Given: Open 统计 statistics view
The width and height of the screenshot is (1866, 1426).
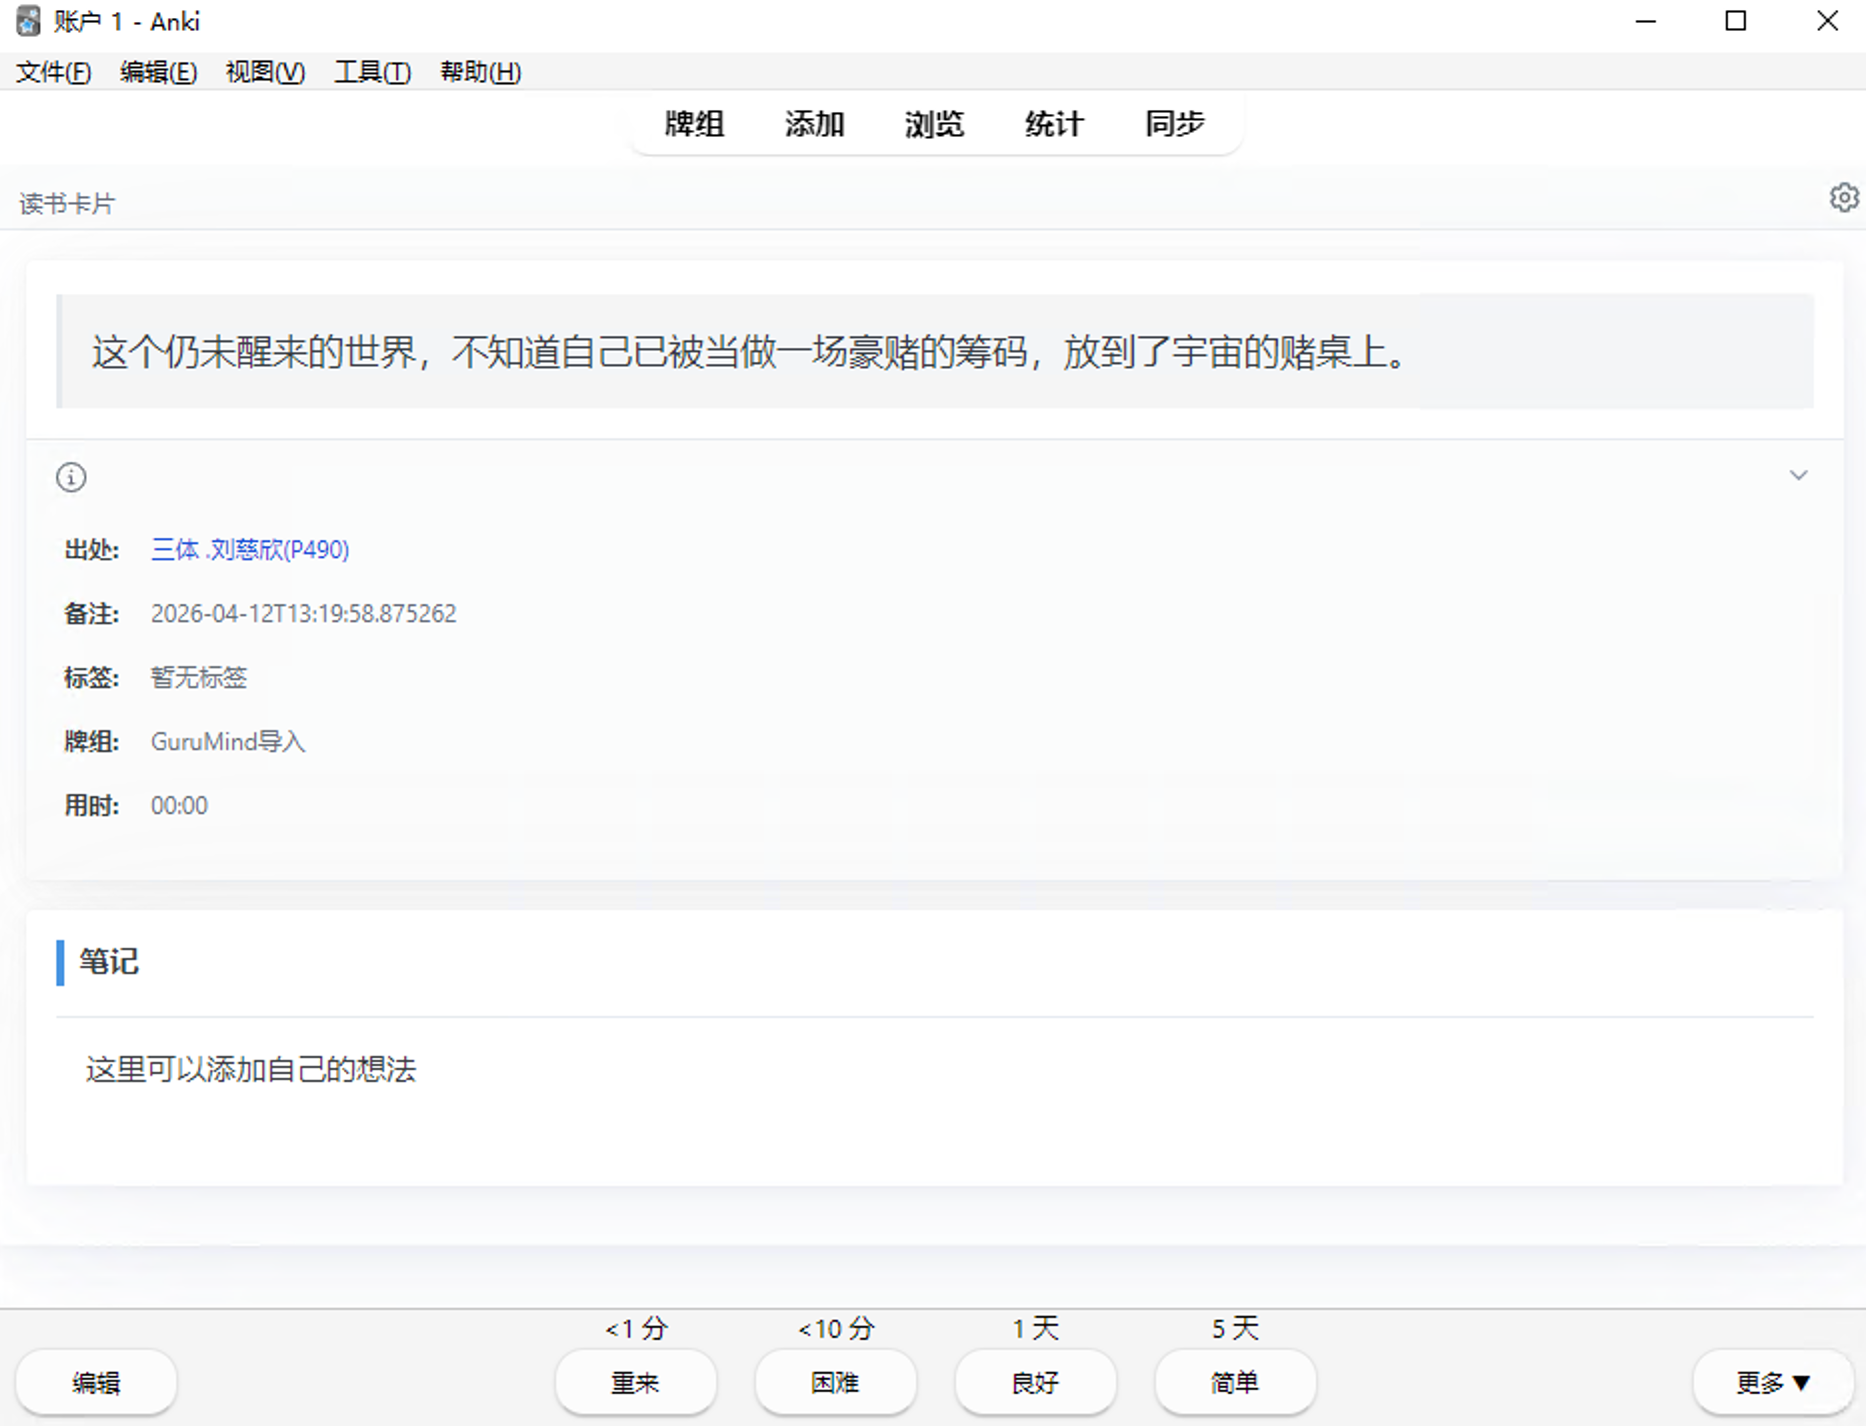Looking at the screenshot, I should point(1054,124).
